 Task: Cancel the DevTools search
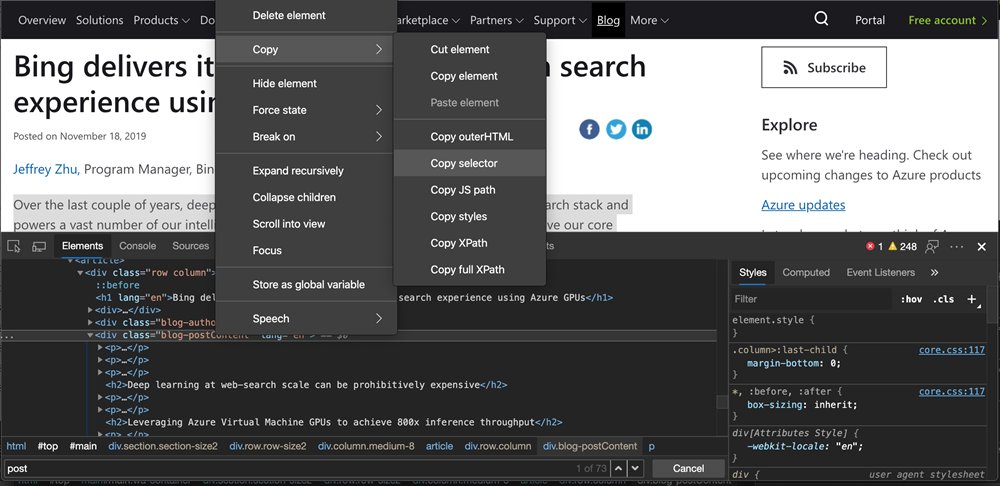tap(689, 469)
